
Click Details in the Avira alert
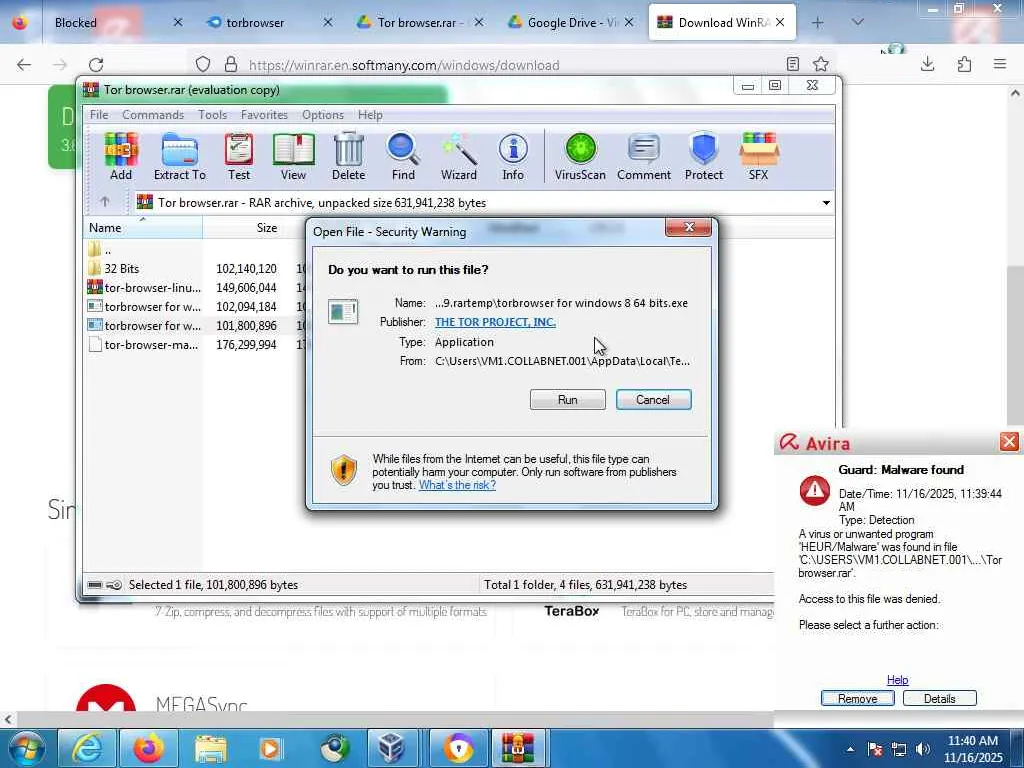tap(939, 699)
